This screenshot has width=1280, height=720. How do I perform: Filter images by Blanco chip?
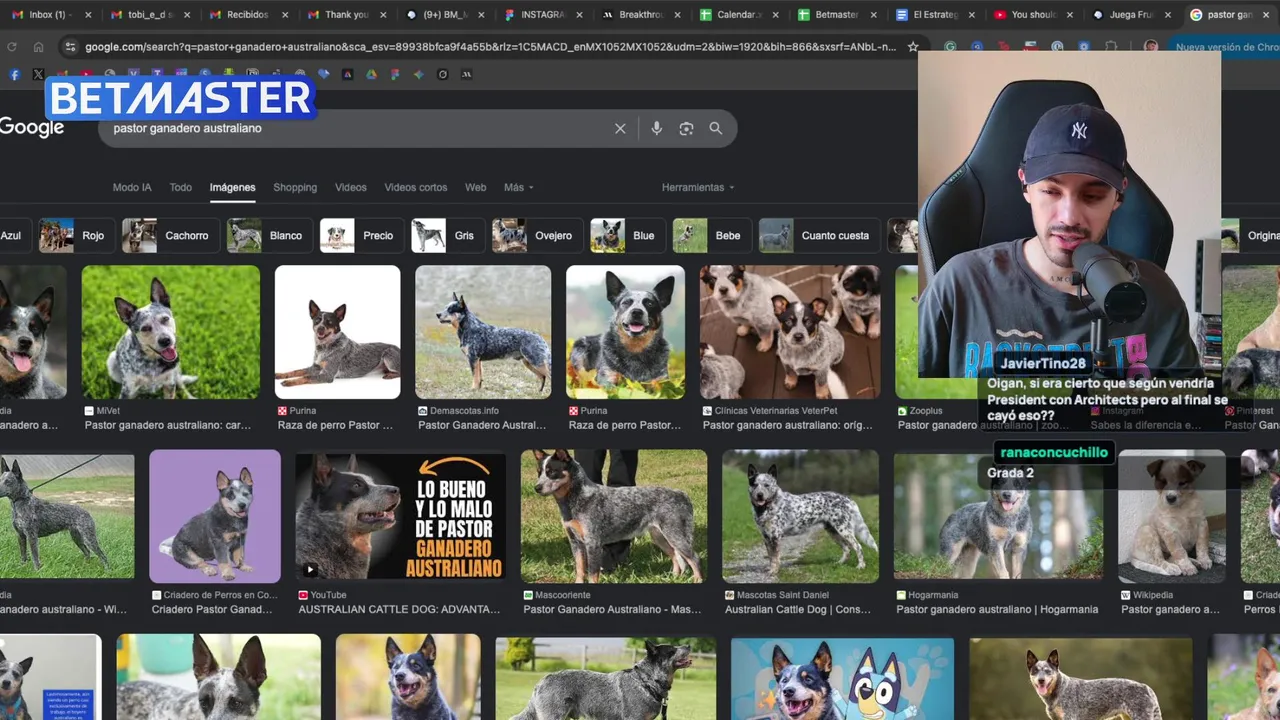268,236
